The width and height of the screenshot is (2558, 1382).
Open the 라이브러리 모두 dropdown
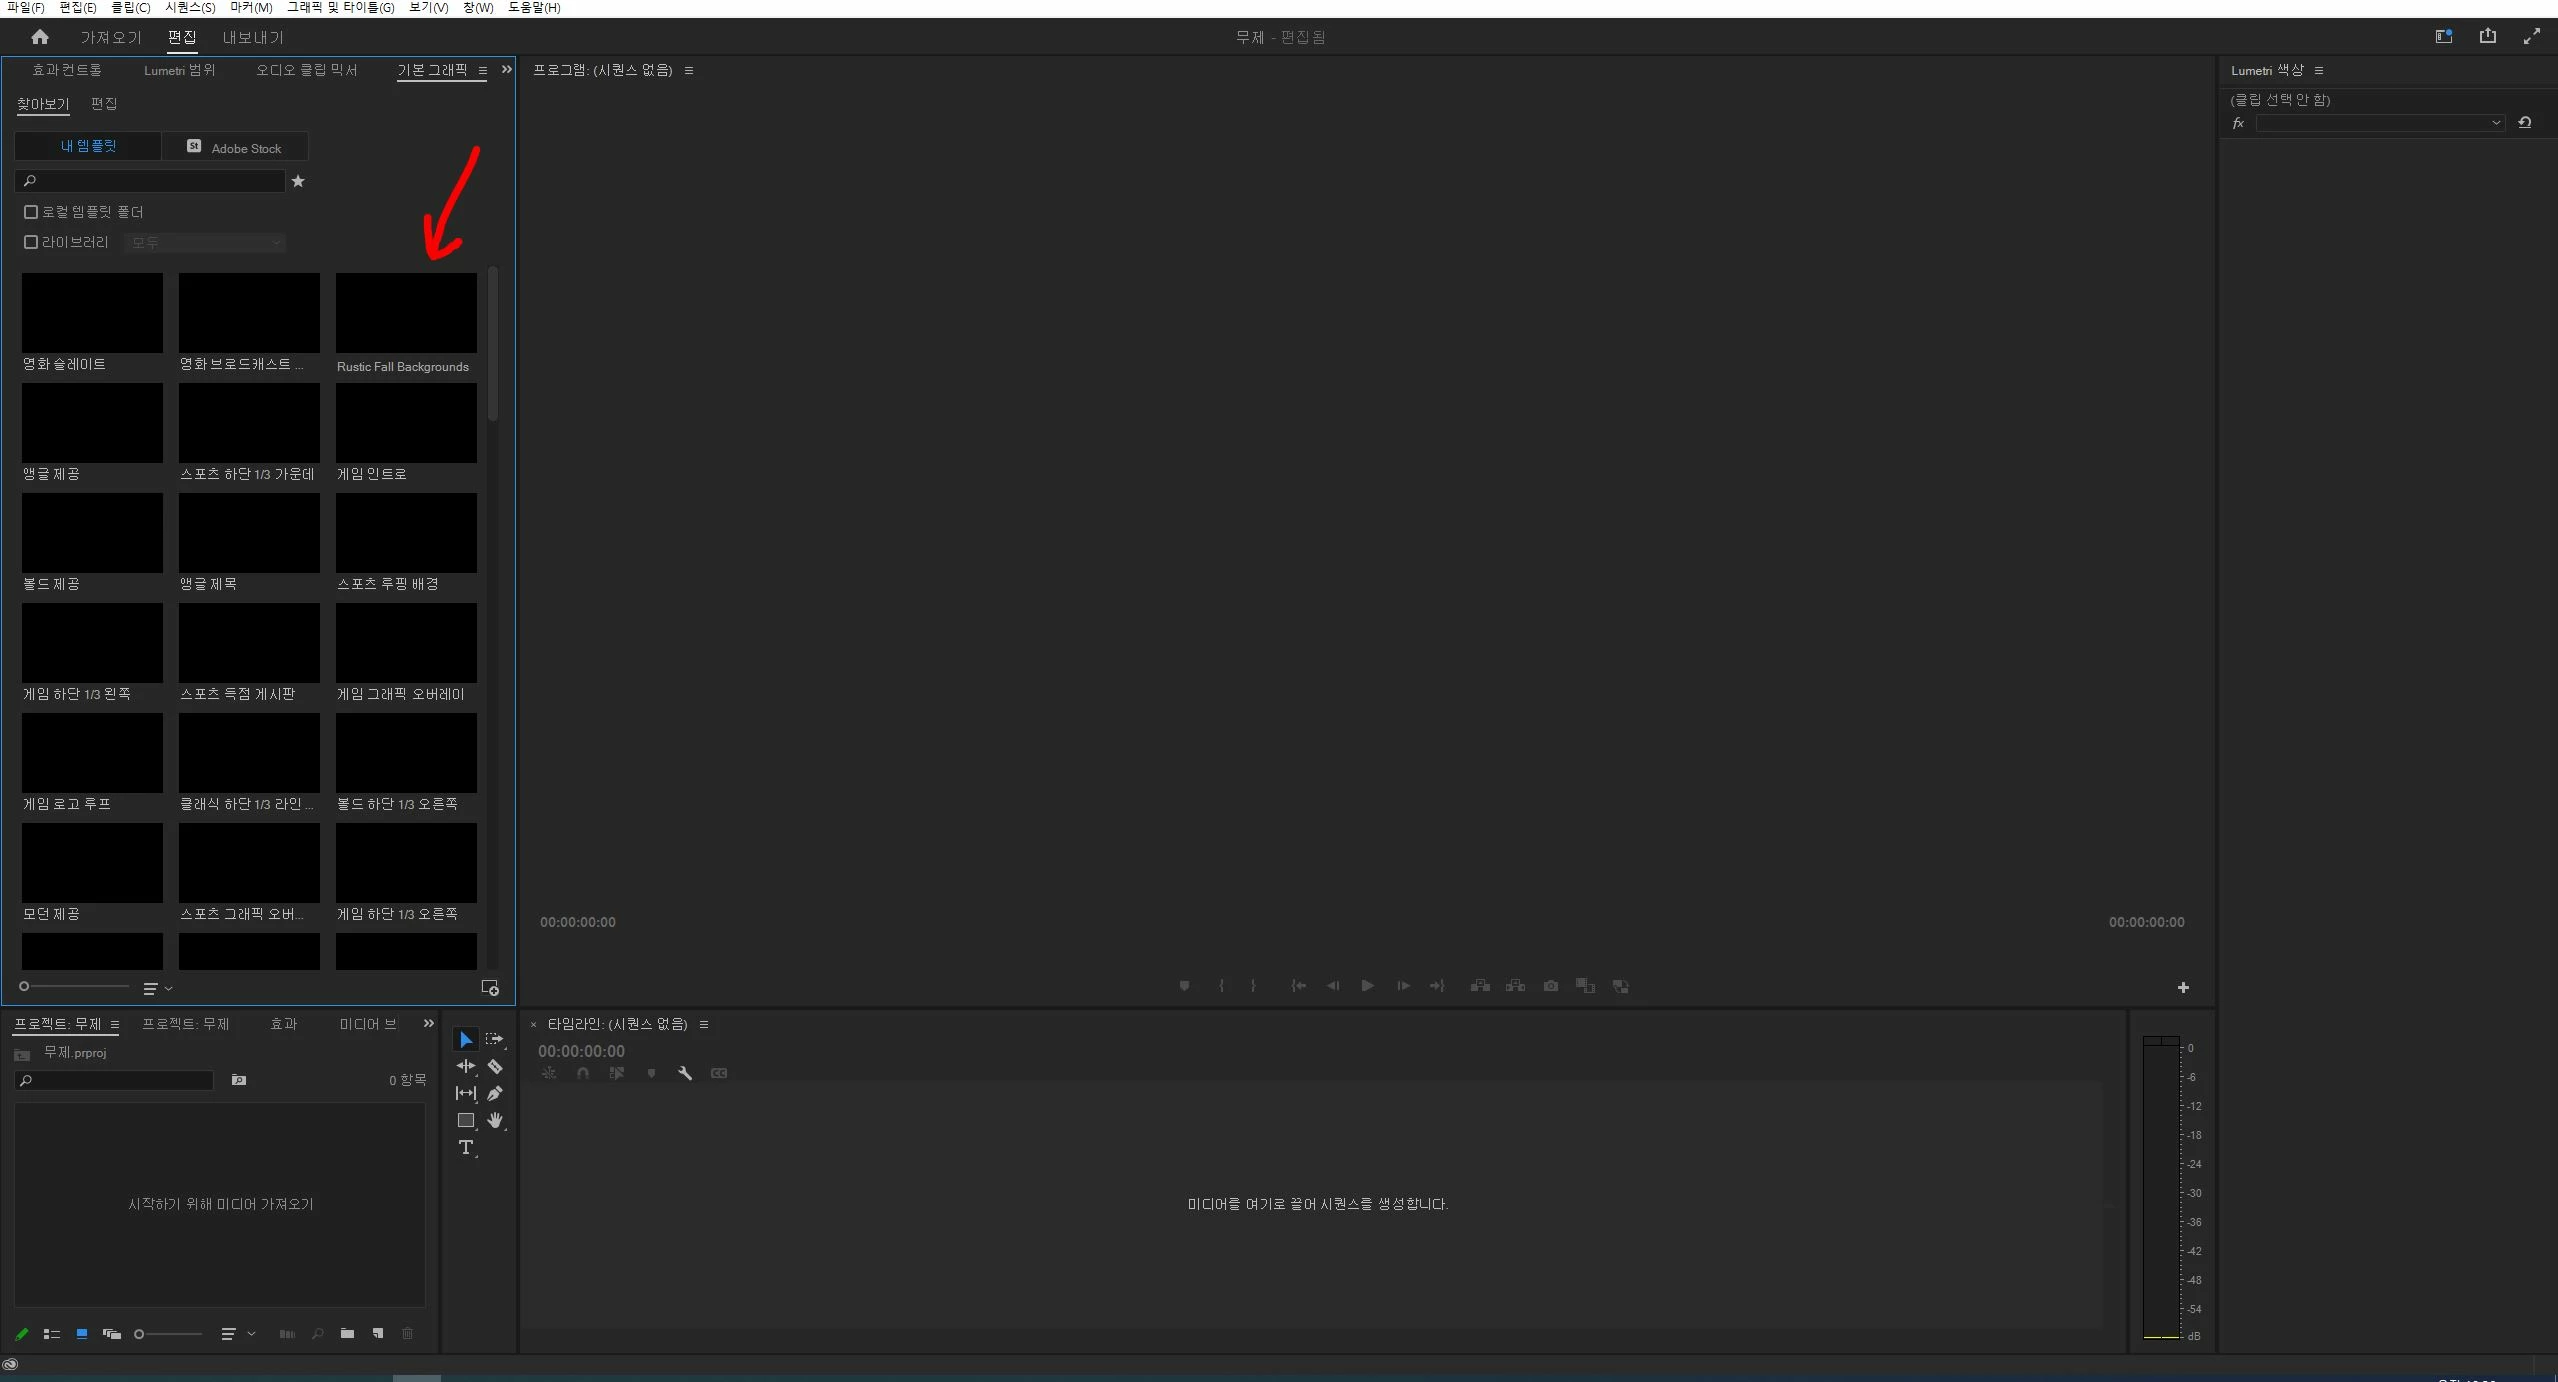coord(205,242)
